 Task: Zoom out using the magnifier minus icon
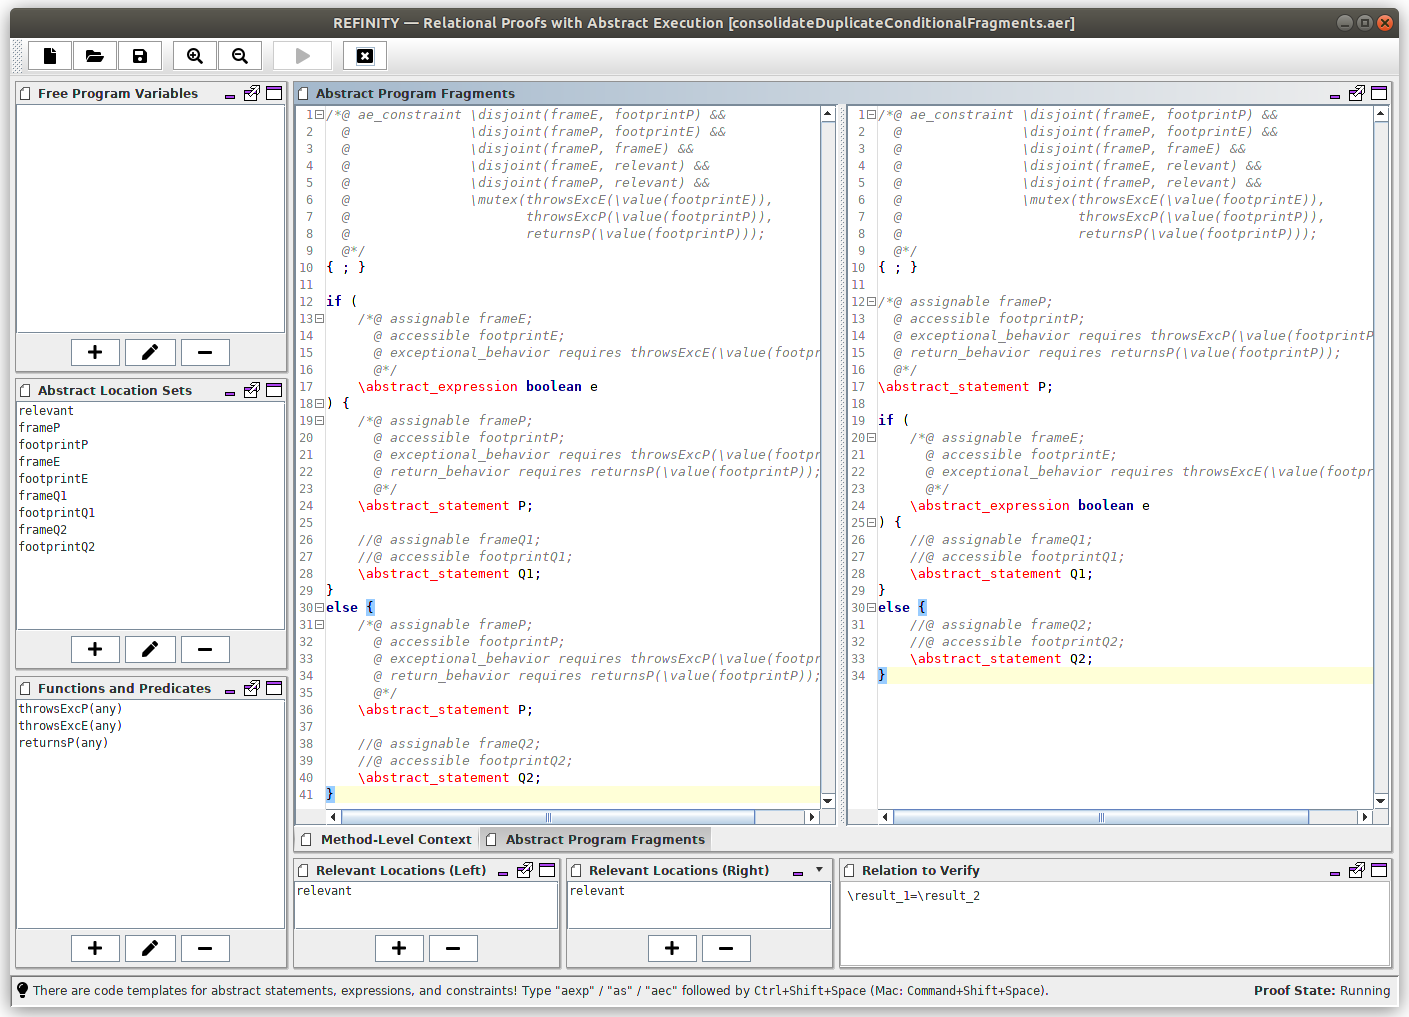[240, 56]
